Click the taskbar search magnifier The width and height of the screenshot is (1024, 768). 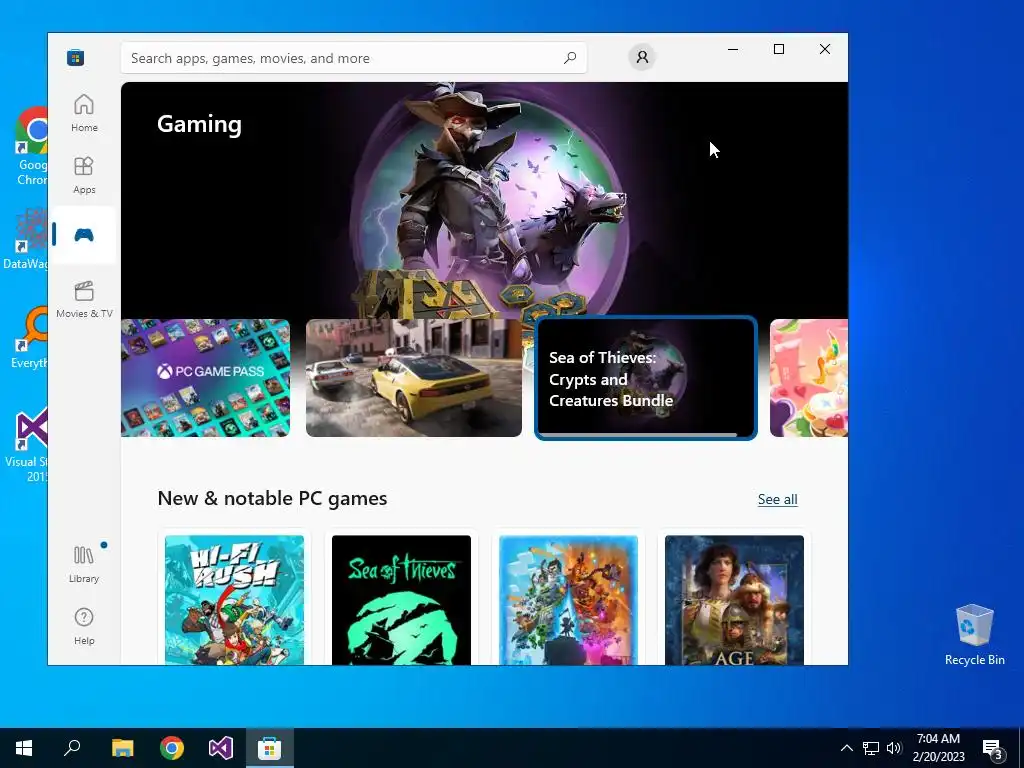click(72, 748)
